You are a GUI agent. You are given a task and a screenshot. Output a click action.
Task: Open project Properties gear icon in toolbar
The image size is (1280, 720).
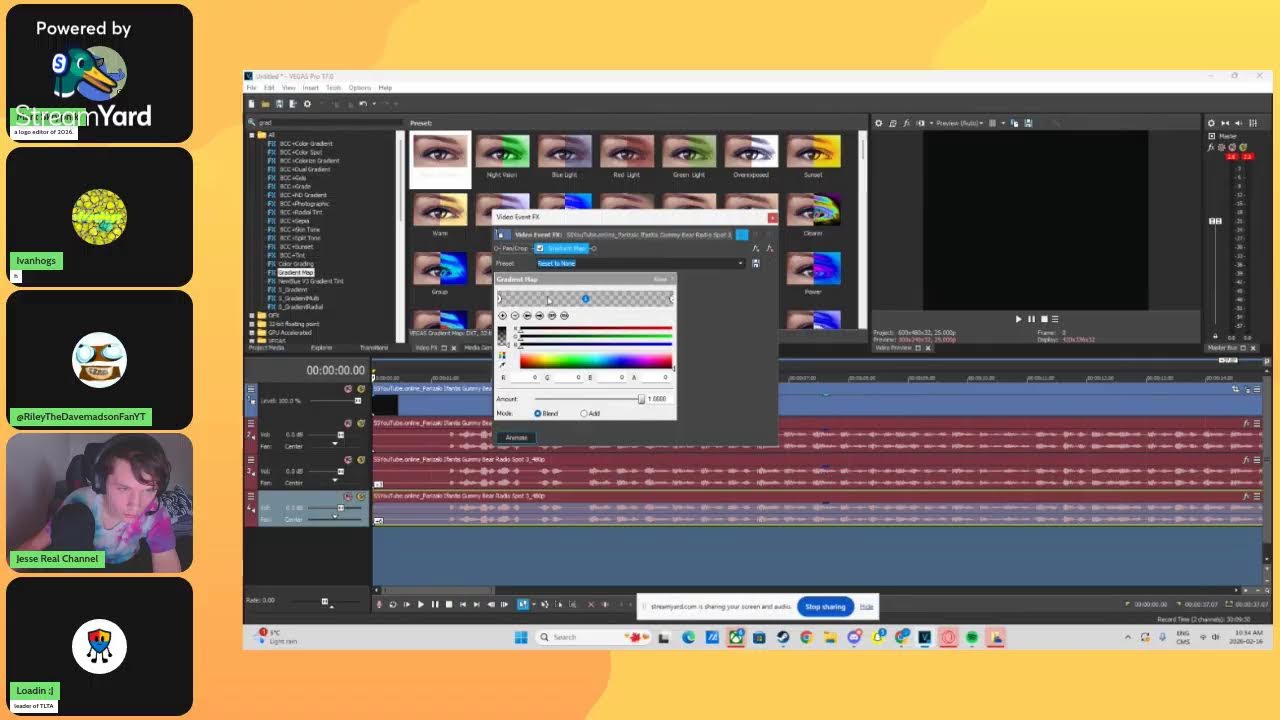[307, 104]
